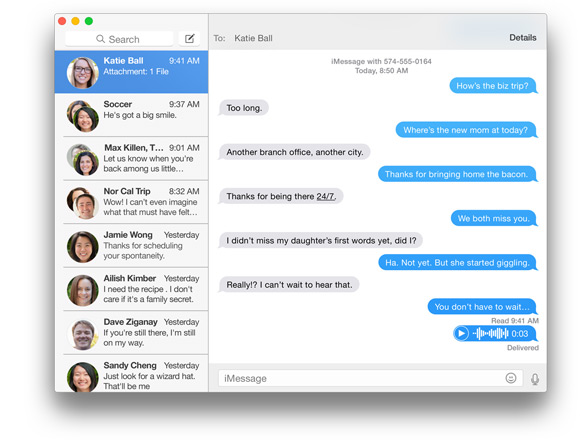Click the search magnifier icon

(x=100, y=39)
